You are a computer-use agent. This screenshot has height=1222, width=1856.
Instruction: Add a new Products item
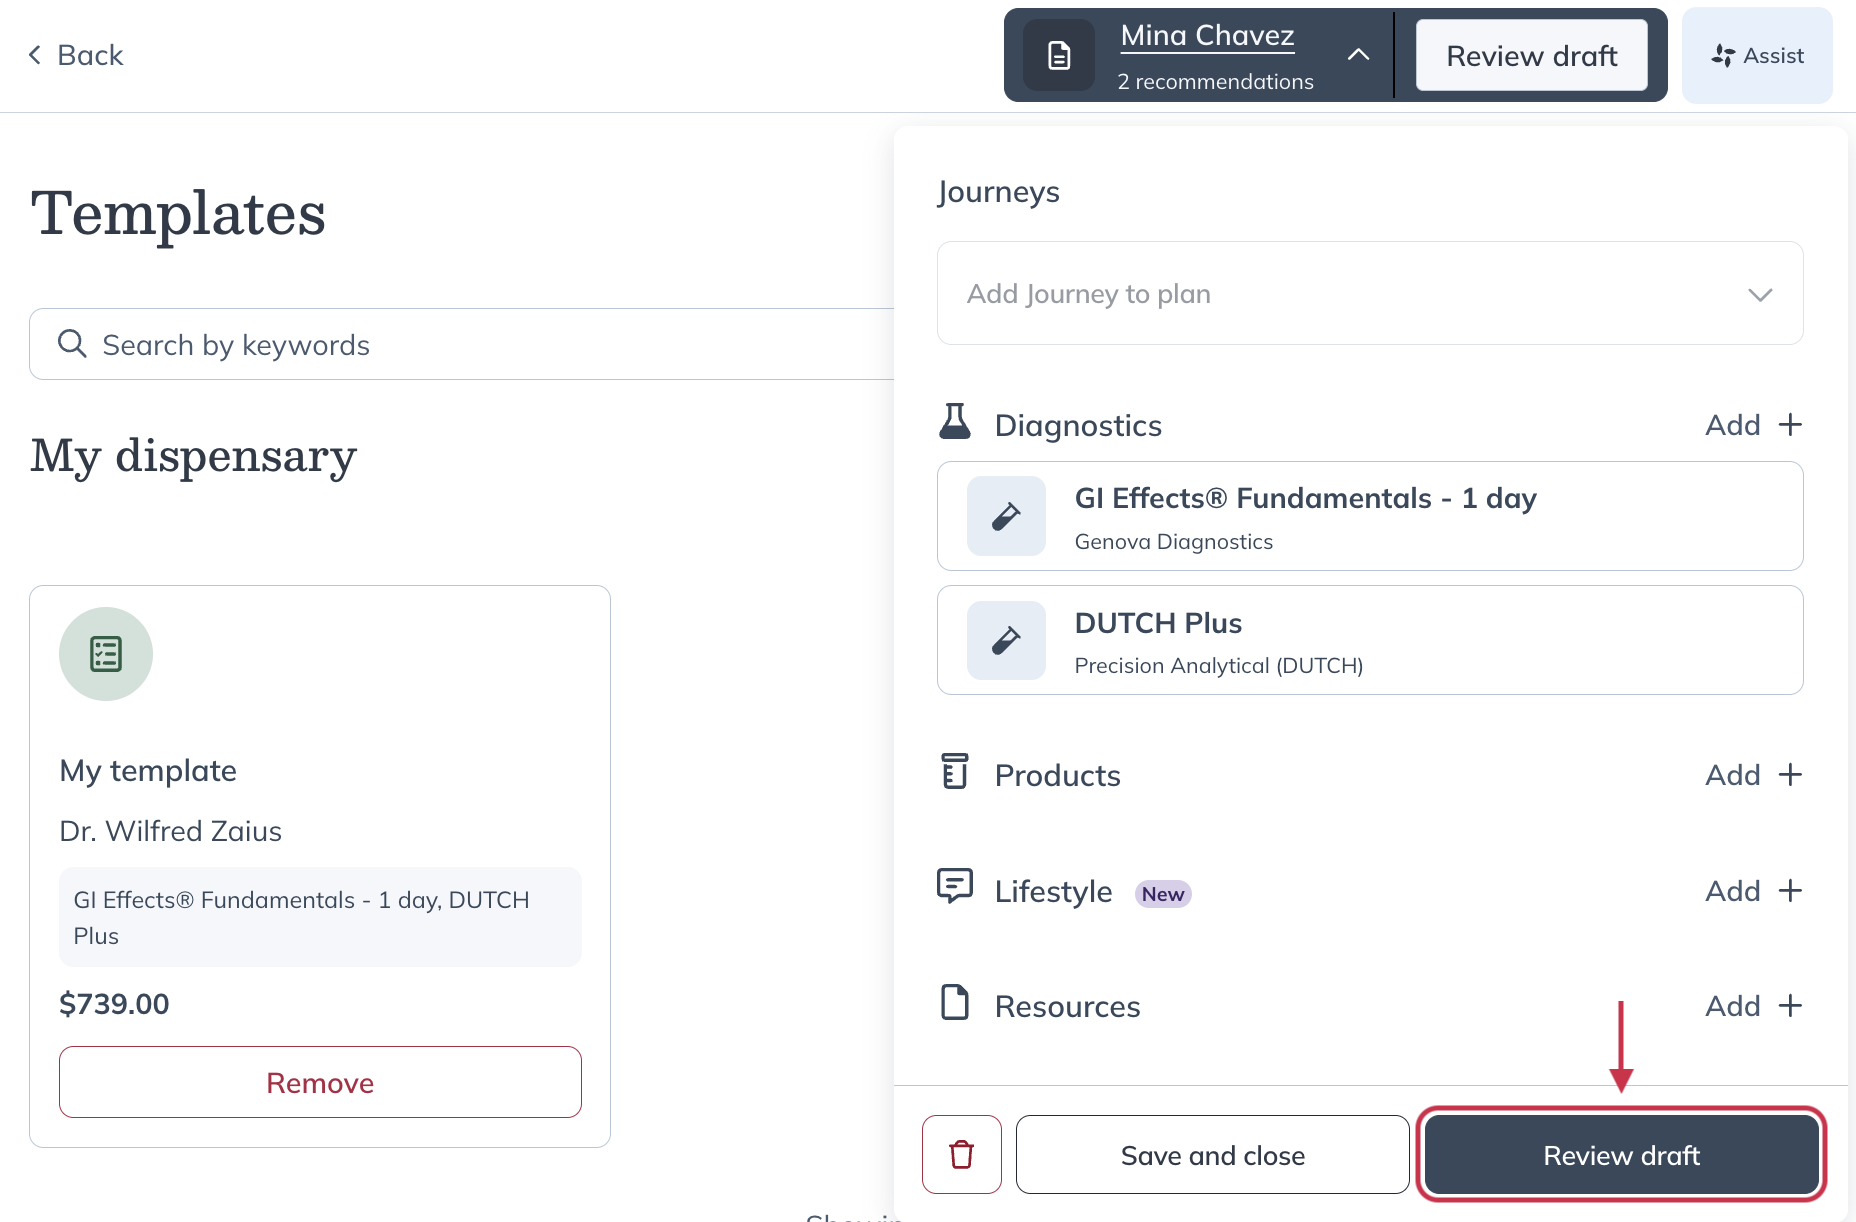pos(1753,775)
